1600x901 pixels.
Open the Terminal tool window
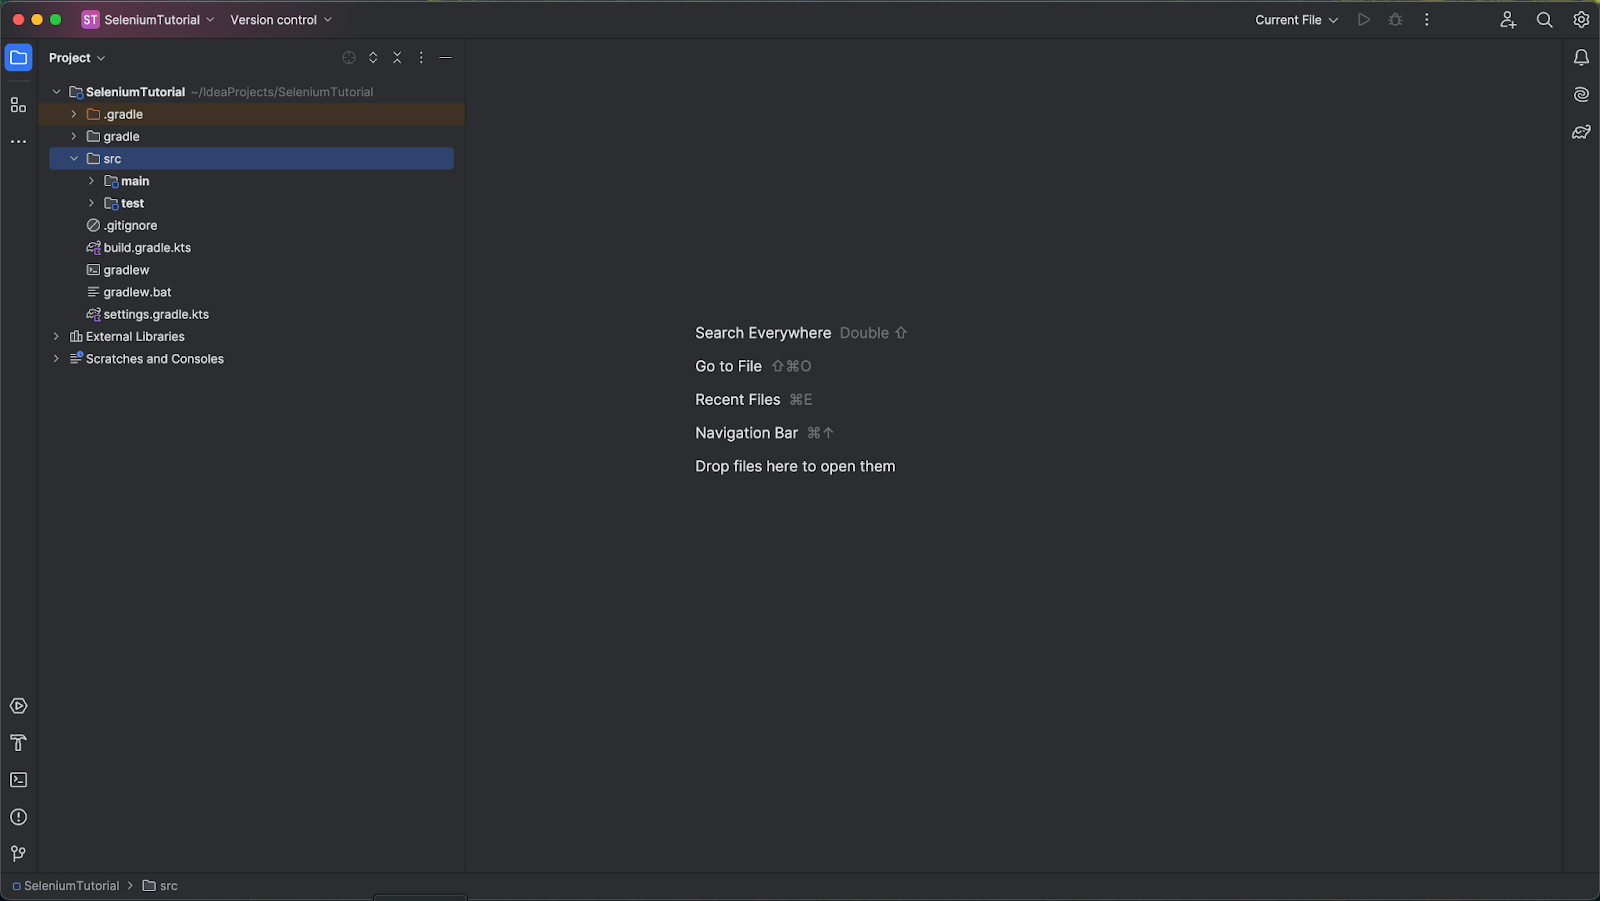[x=18, y=779]
